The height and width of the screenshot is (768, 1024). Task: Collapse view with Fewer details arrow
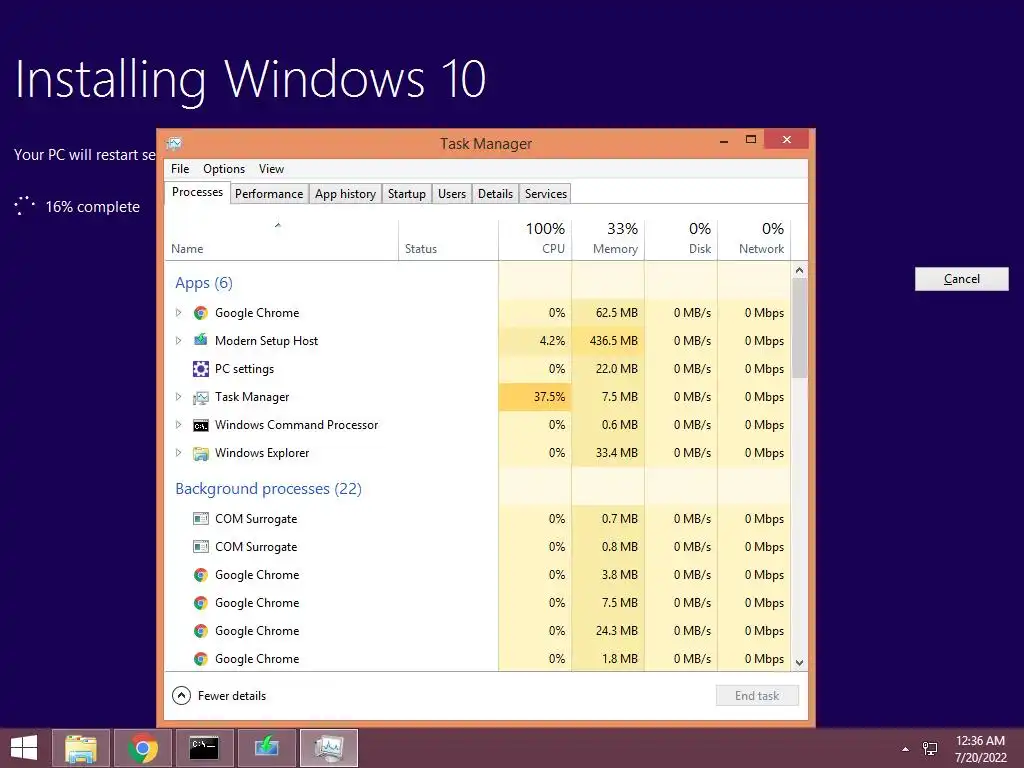[181, 696]
